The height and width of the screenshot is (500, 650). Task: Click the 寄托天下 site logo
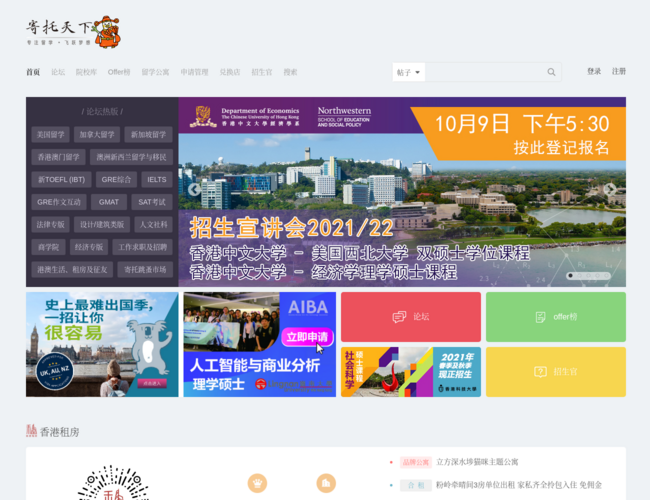pyautogui.click(x=73, y=32)
